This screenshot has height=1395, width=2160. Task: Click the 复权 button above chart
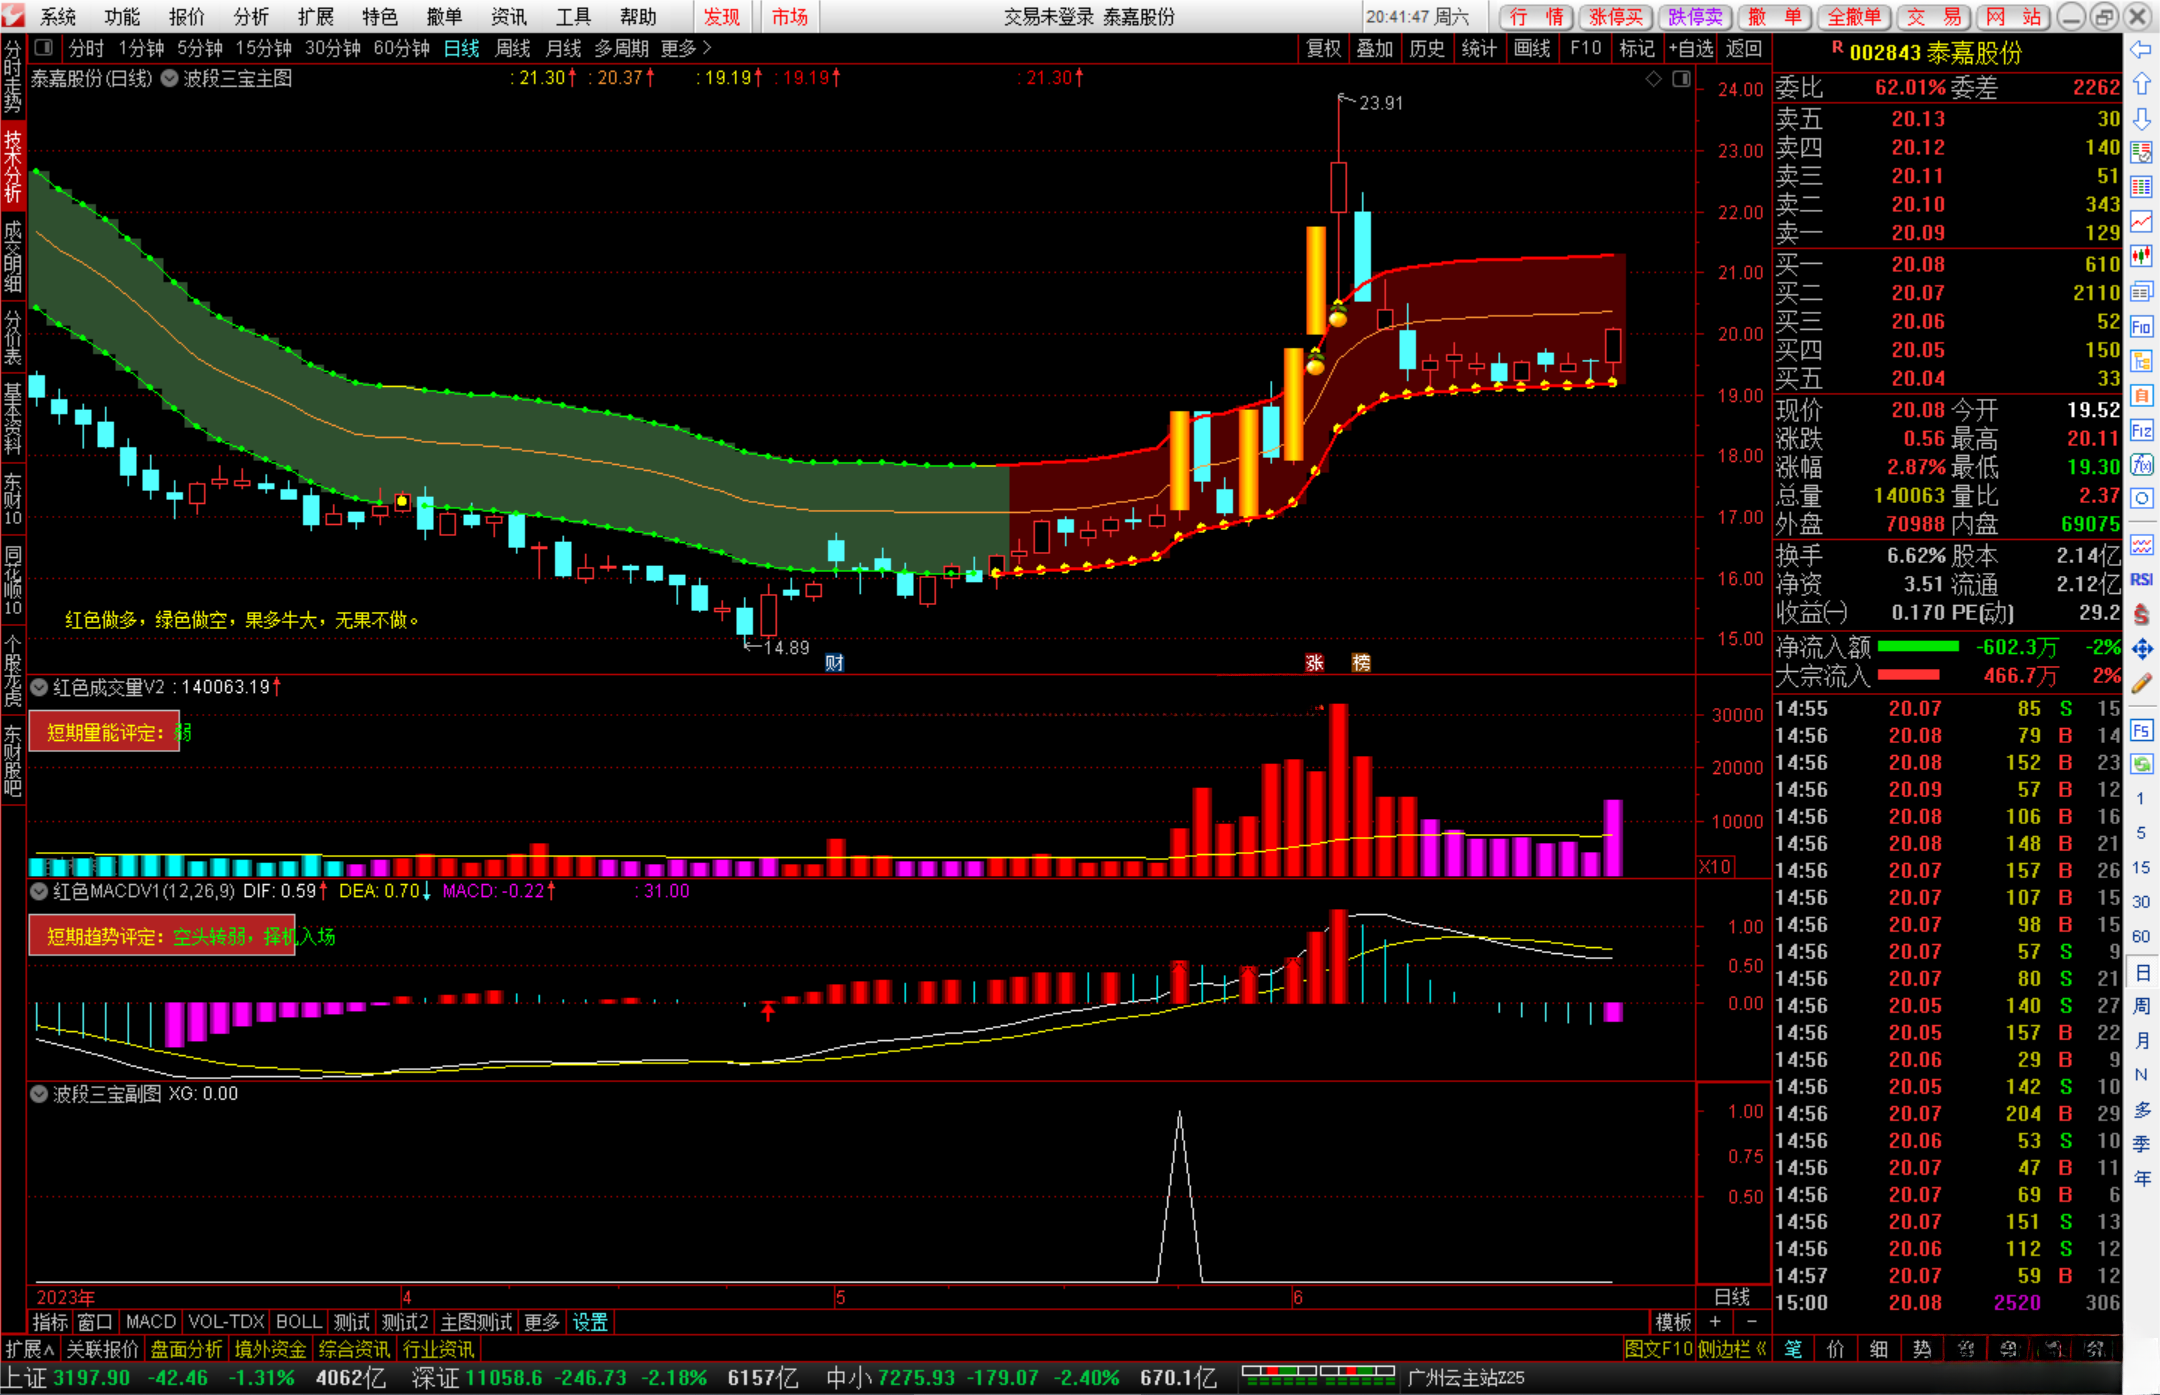point(1323,48)
